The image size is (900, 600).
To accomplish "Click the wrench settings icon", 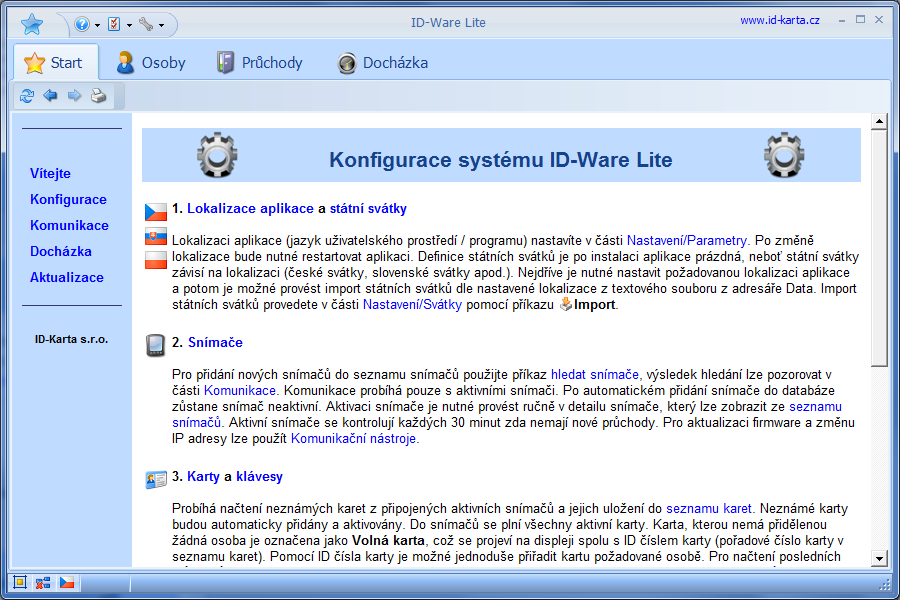I will (x=146, y=24).
